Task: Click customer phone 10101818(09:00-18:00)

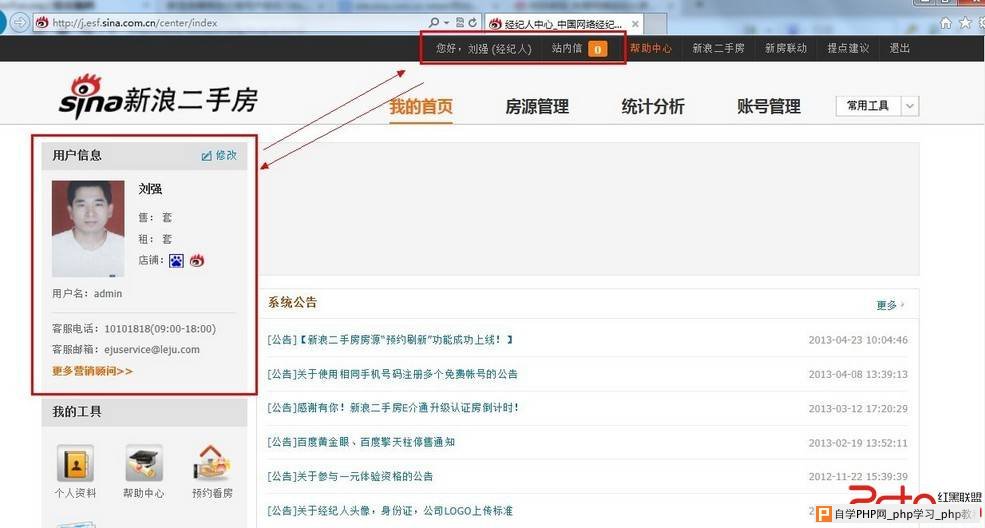Action: (160, 329)
